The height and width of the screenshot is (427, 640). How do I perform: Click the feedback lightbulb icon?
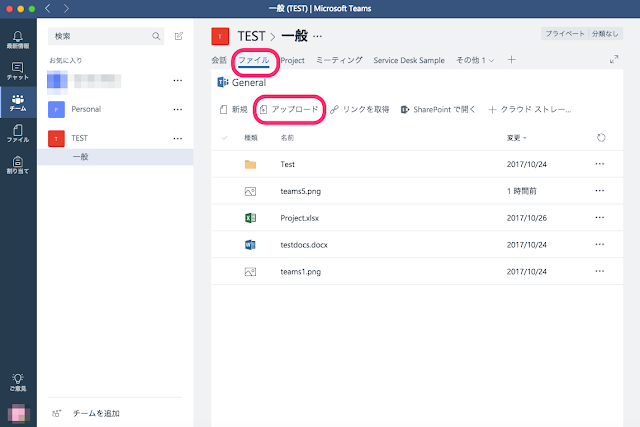click(x=18, y=383)
